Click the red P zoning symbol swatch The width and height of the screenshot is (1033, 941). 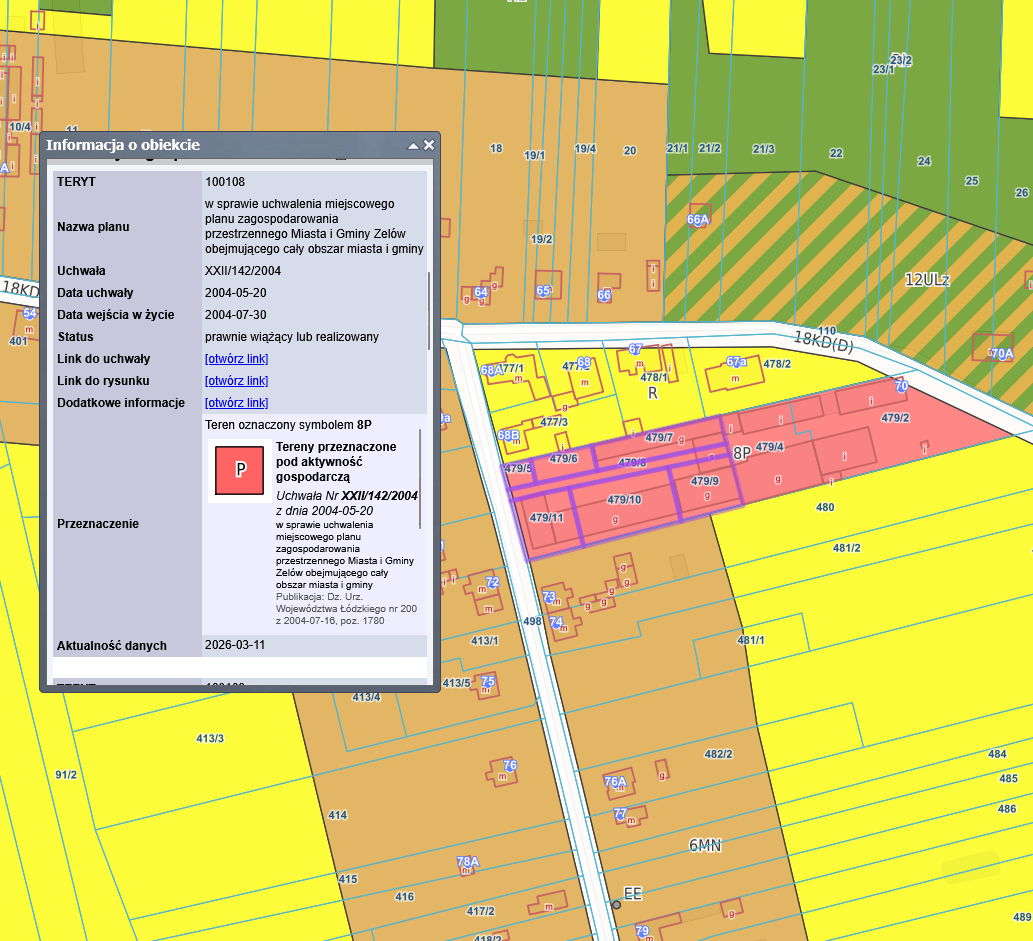pyautogui.click(x=239, y=469)
